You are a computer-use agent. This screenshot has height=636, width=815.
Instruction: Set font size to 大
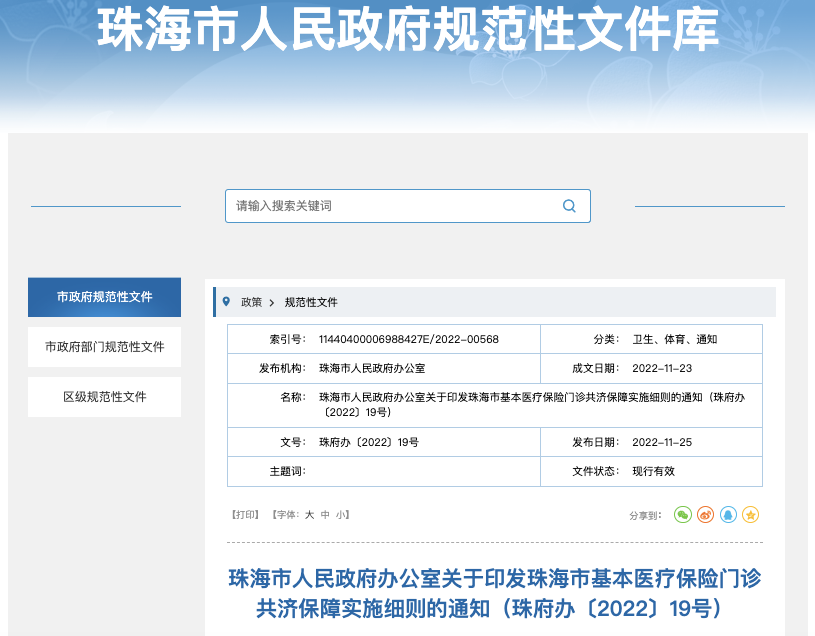[x=312, y=513]
